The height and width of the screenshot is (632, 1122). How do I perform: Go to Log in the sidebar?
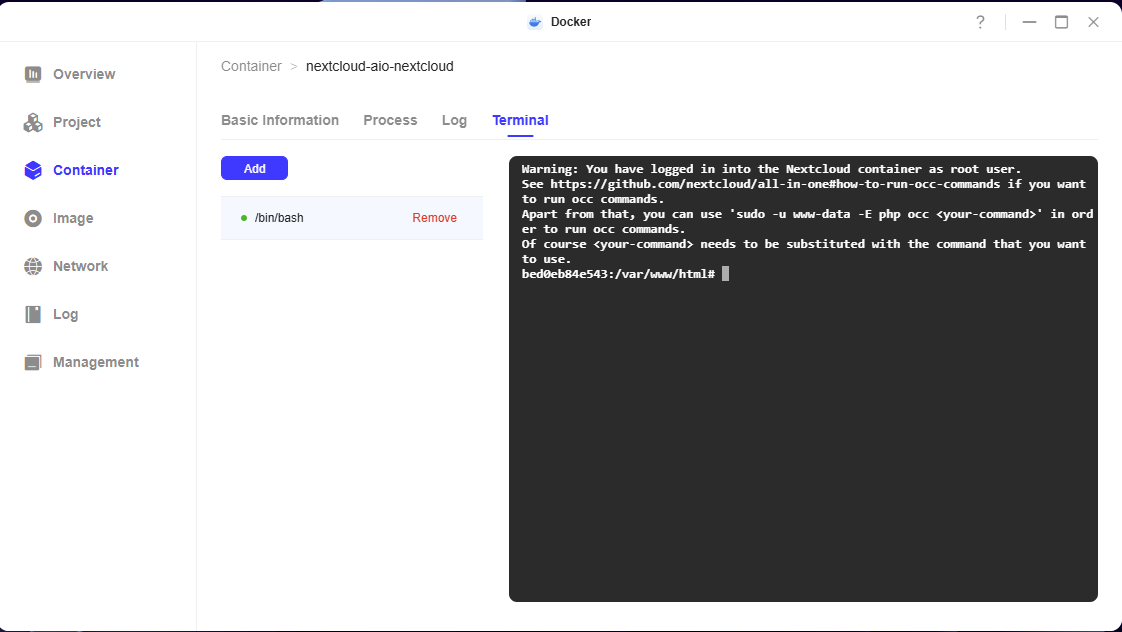coord(65,314)
